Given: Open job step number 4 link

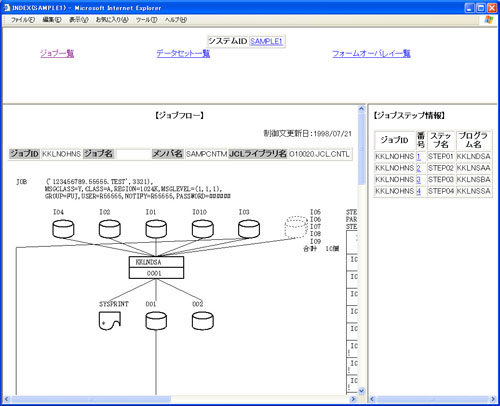Looking at the screenshot, I should (419, 191).
